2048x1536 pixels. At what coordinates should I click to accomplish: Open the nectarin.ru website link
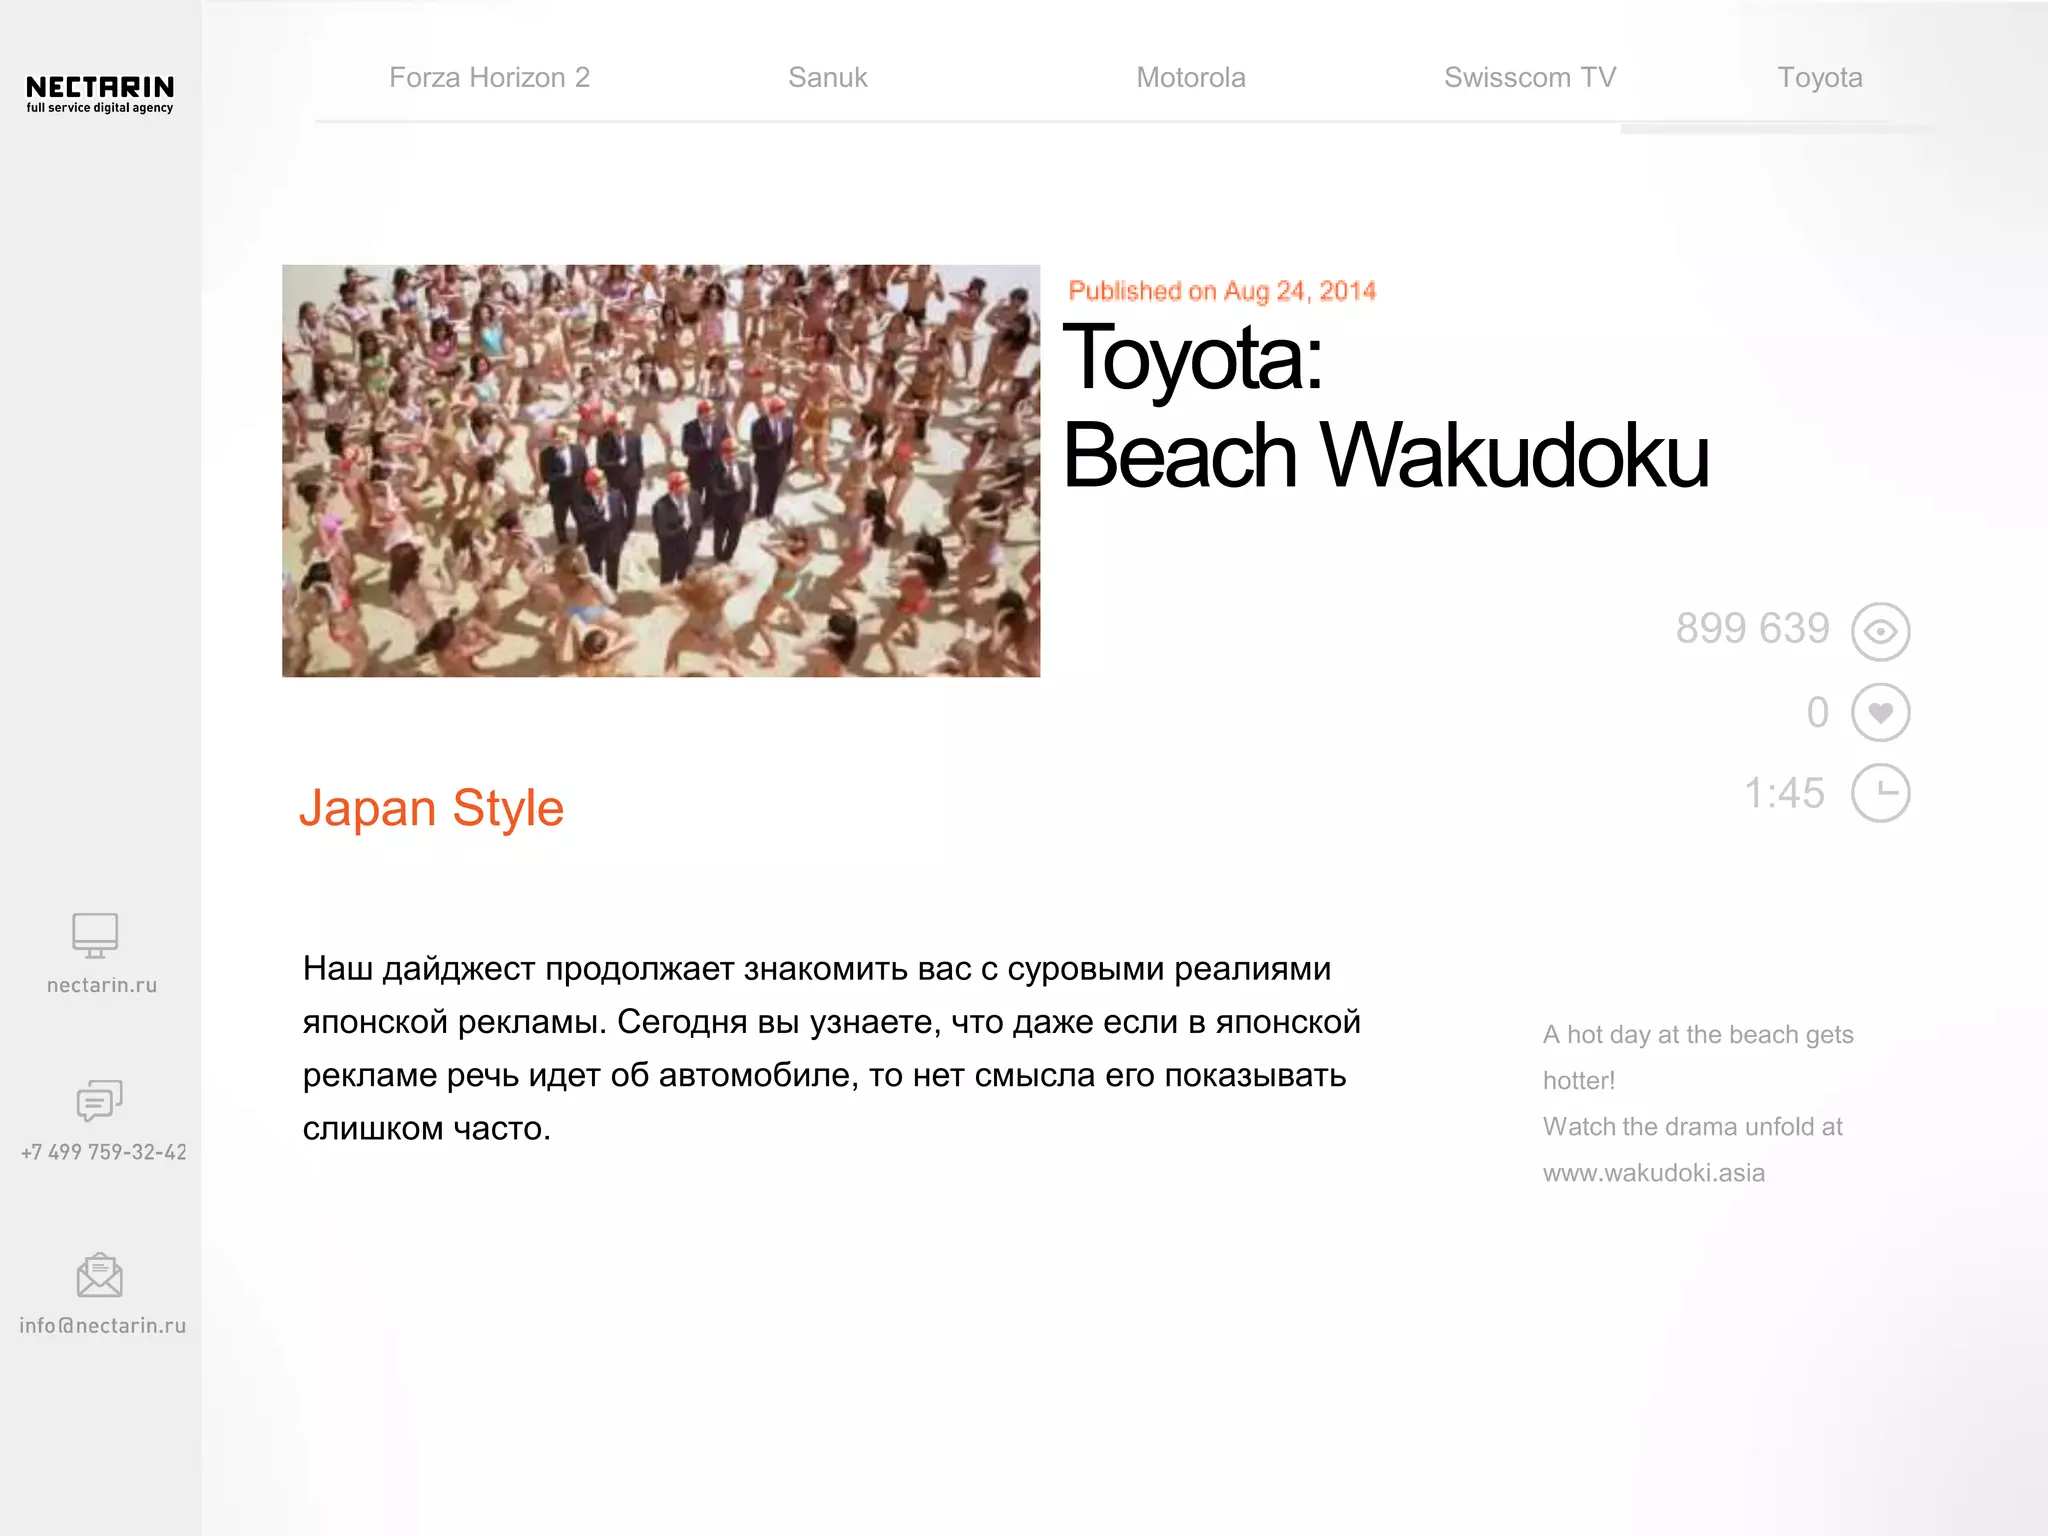coord(102,985)
